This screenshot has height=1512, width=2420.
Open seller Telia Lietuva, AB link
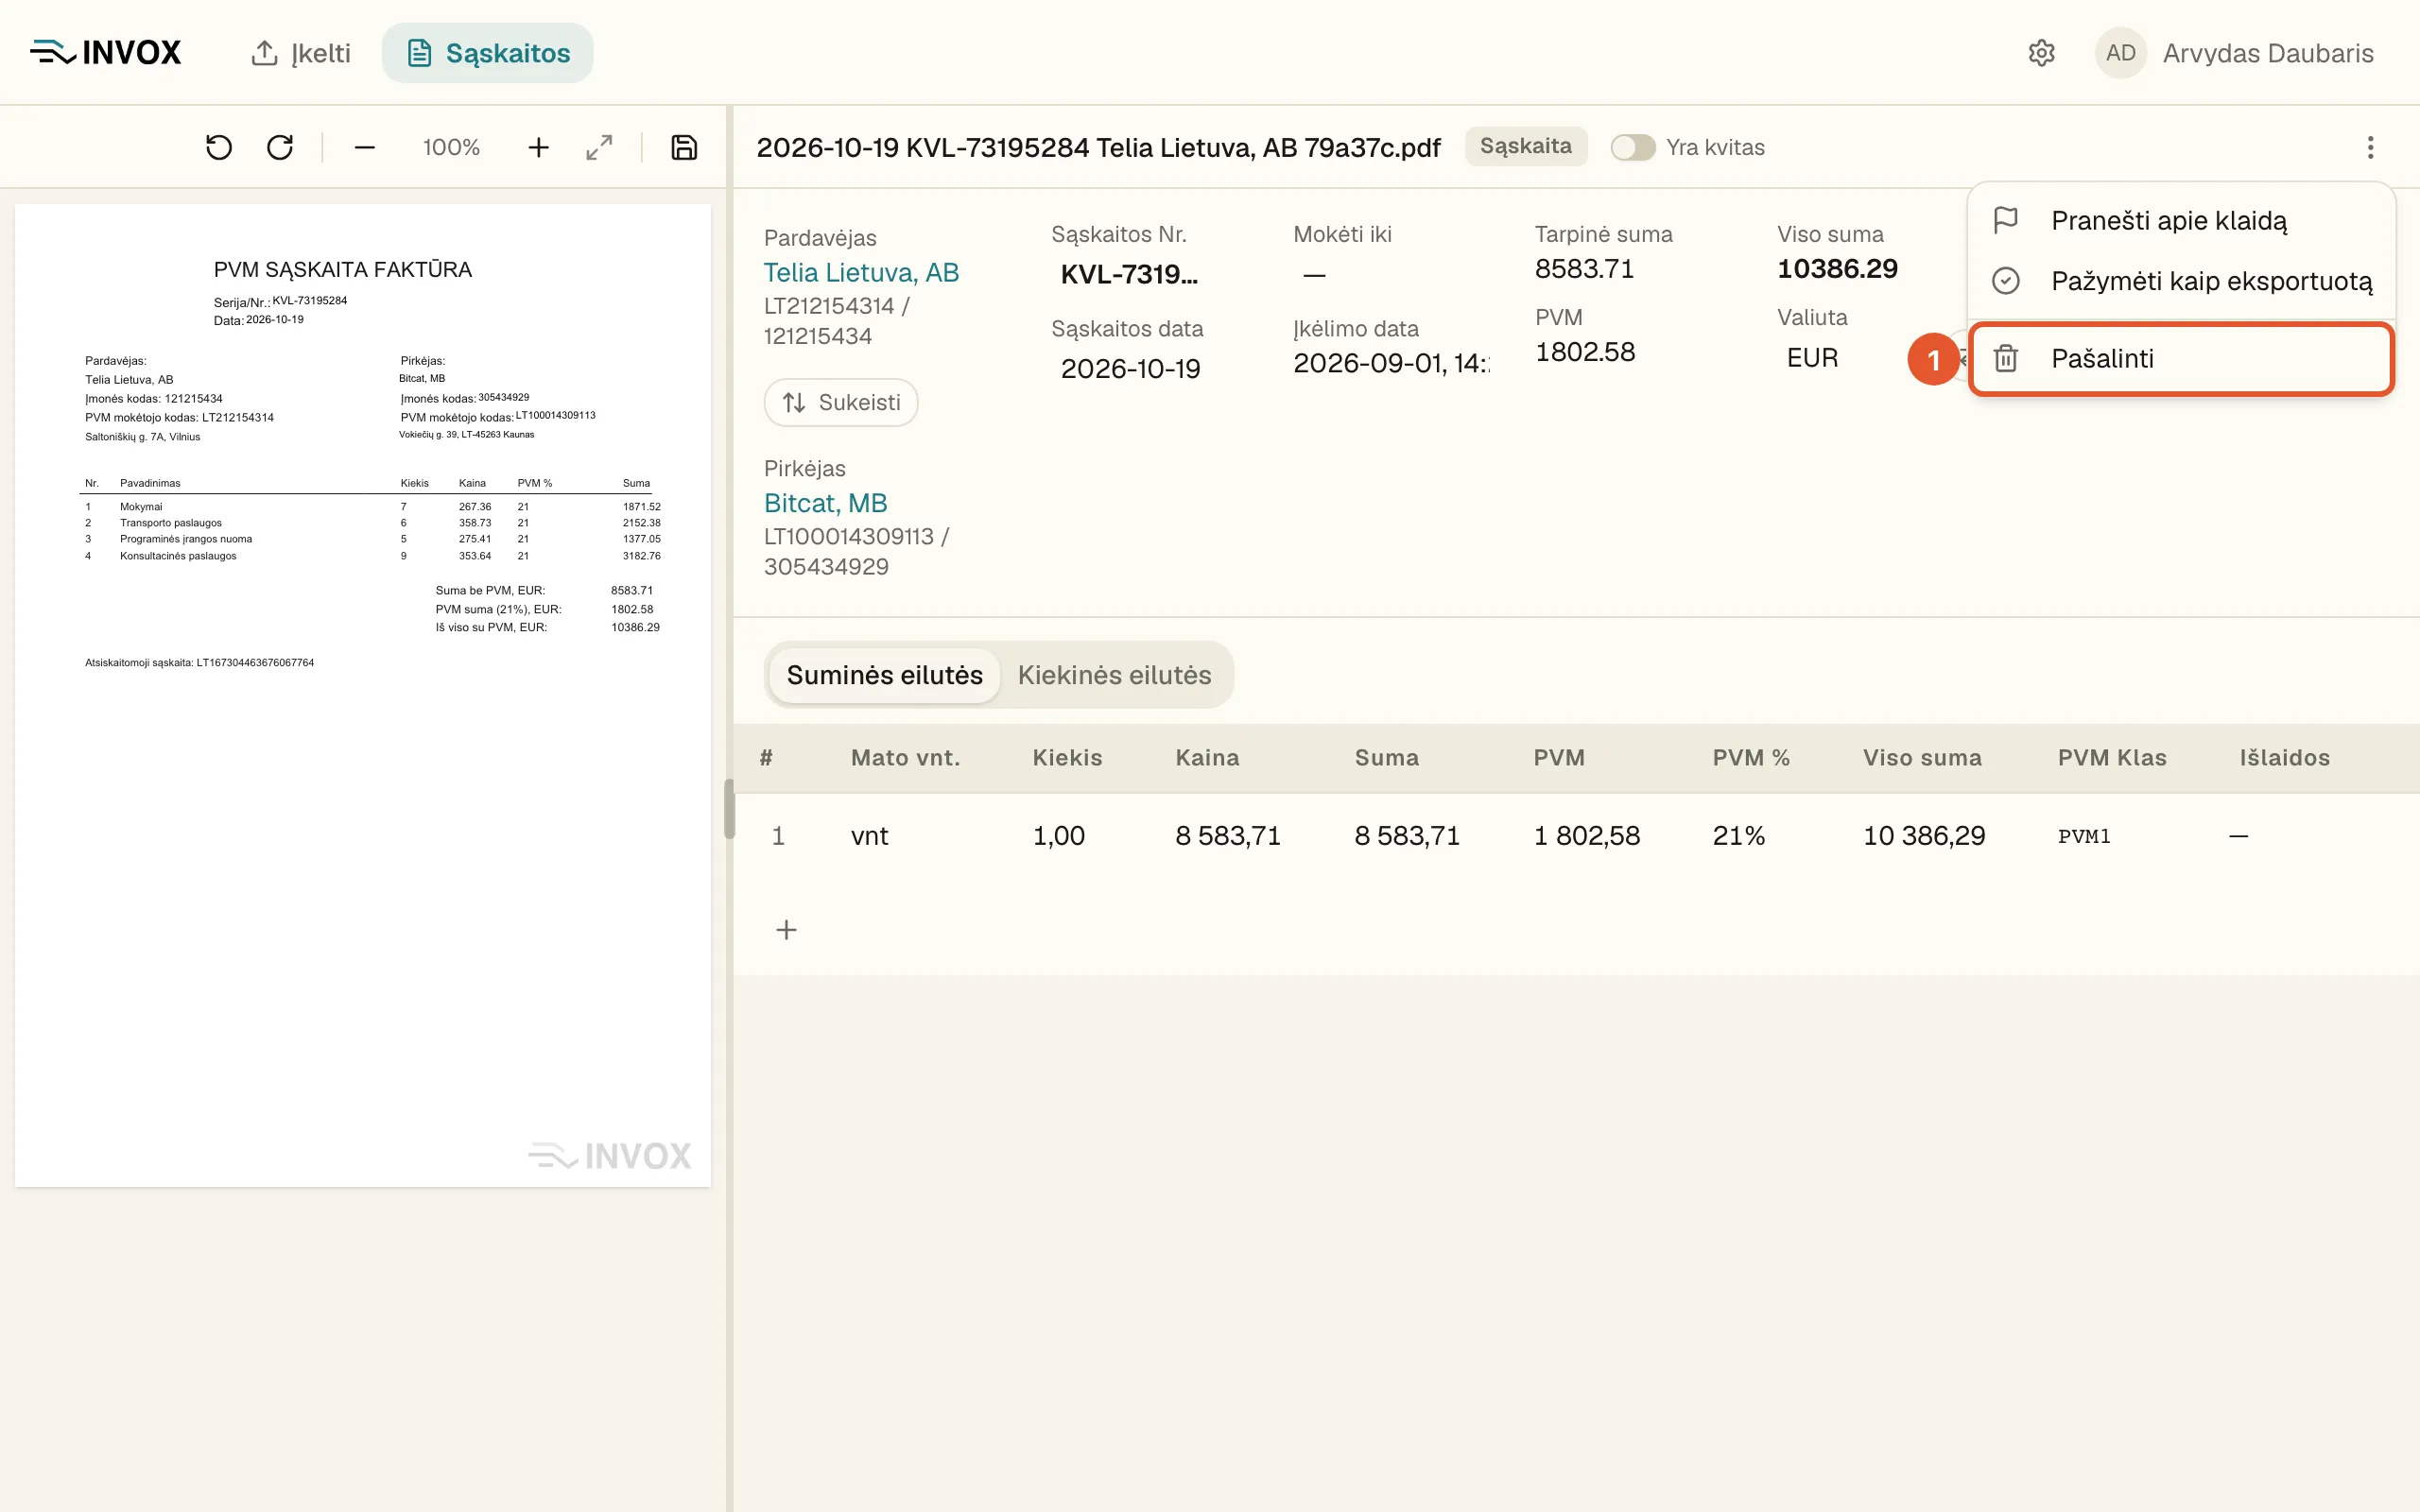coord(861,273)
